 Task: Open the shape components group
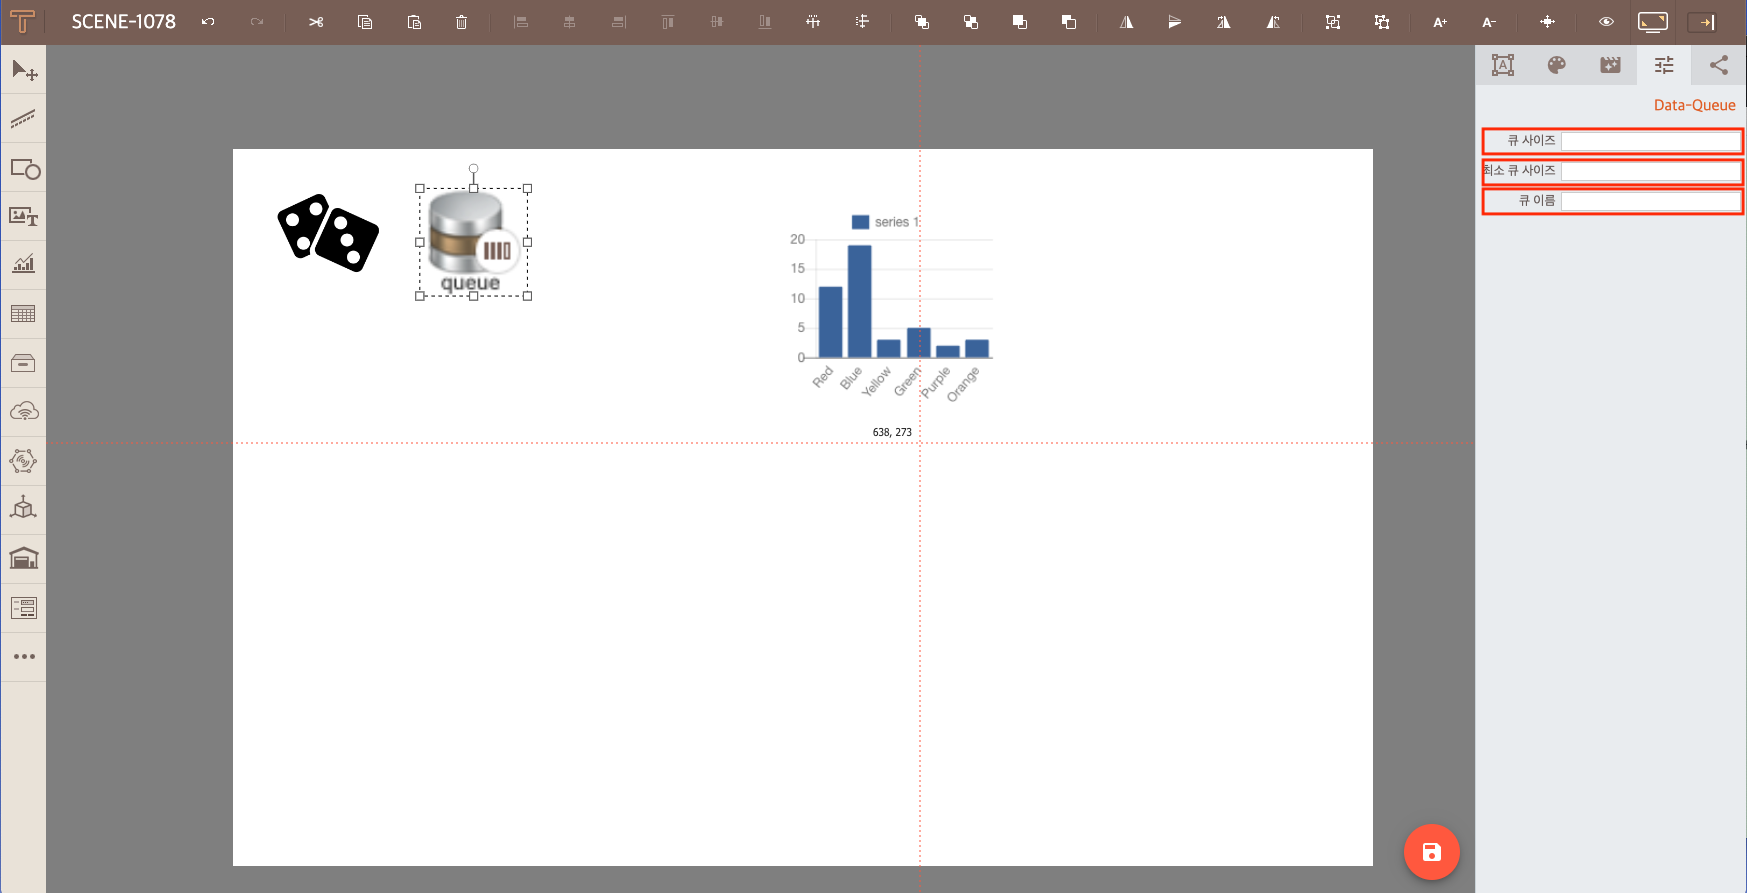click(x=24, y=168)
